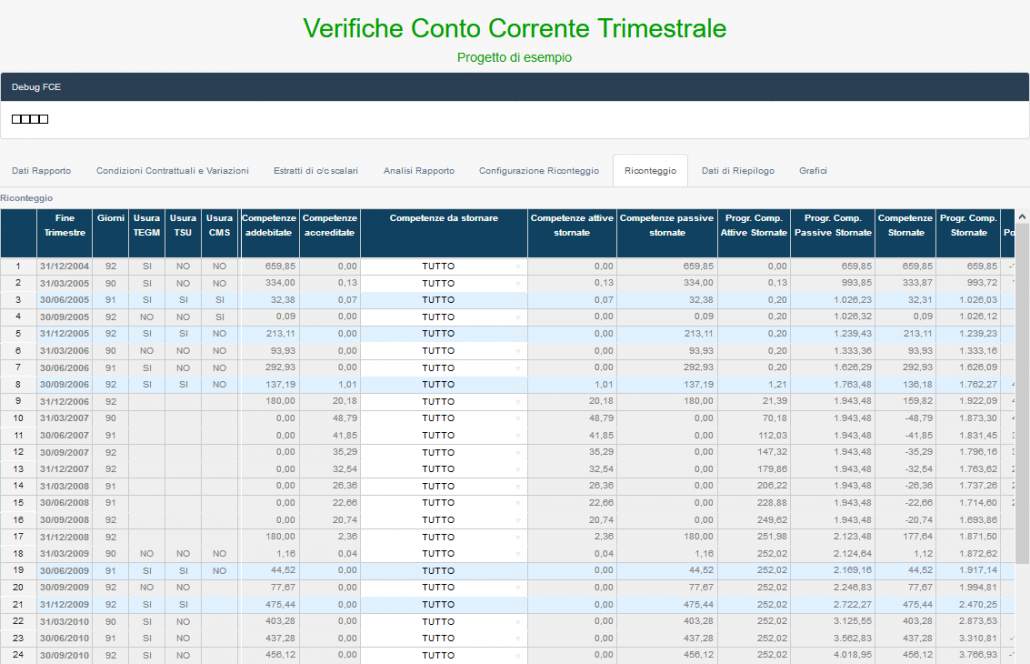Click the value 3.125,55 in the table

853,621
